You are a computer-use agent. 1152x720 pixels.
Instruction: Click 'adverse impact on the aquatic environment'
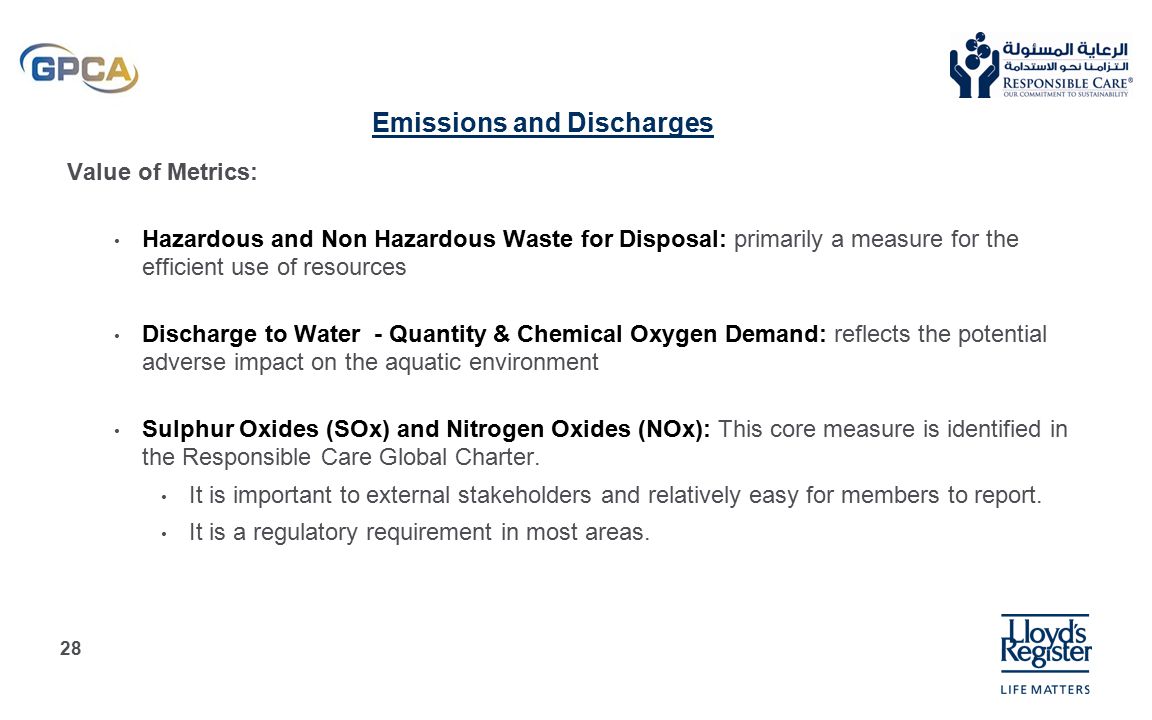tap(370, 362)
